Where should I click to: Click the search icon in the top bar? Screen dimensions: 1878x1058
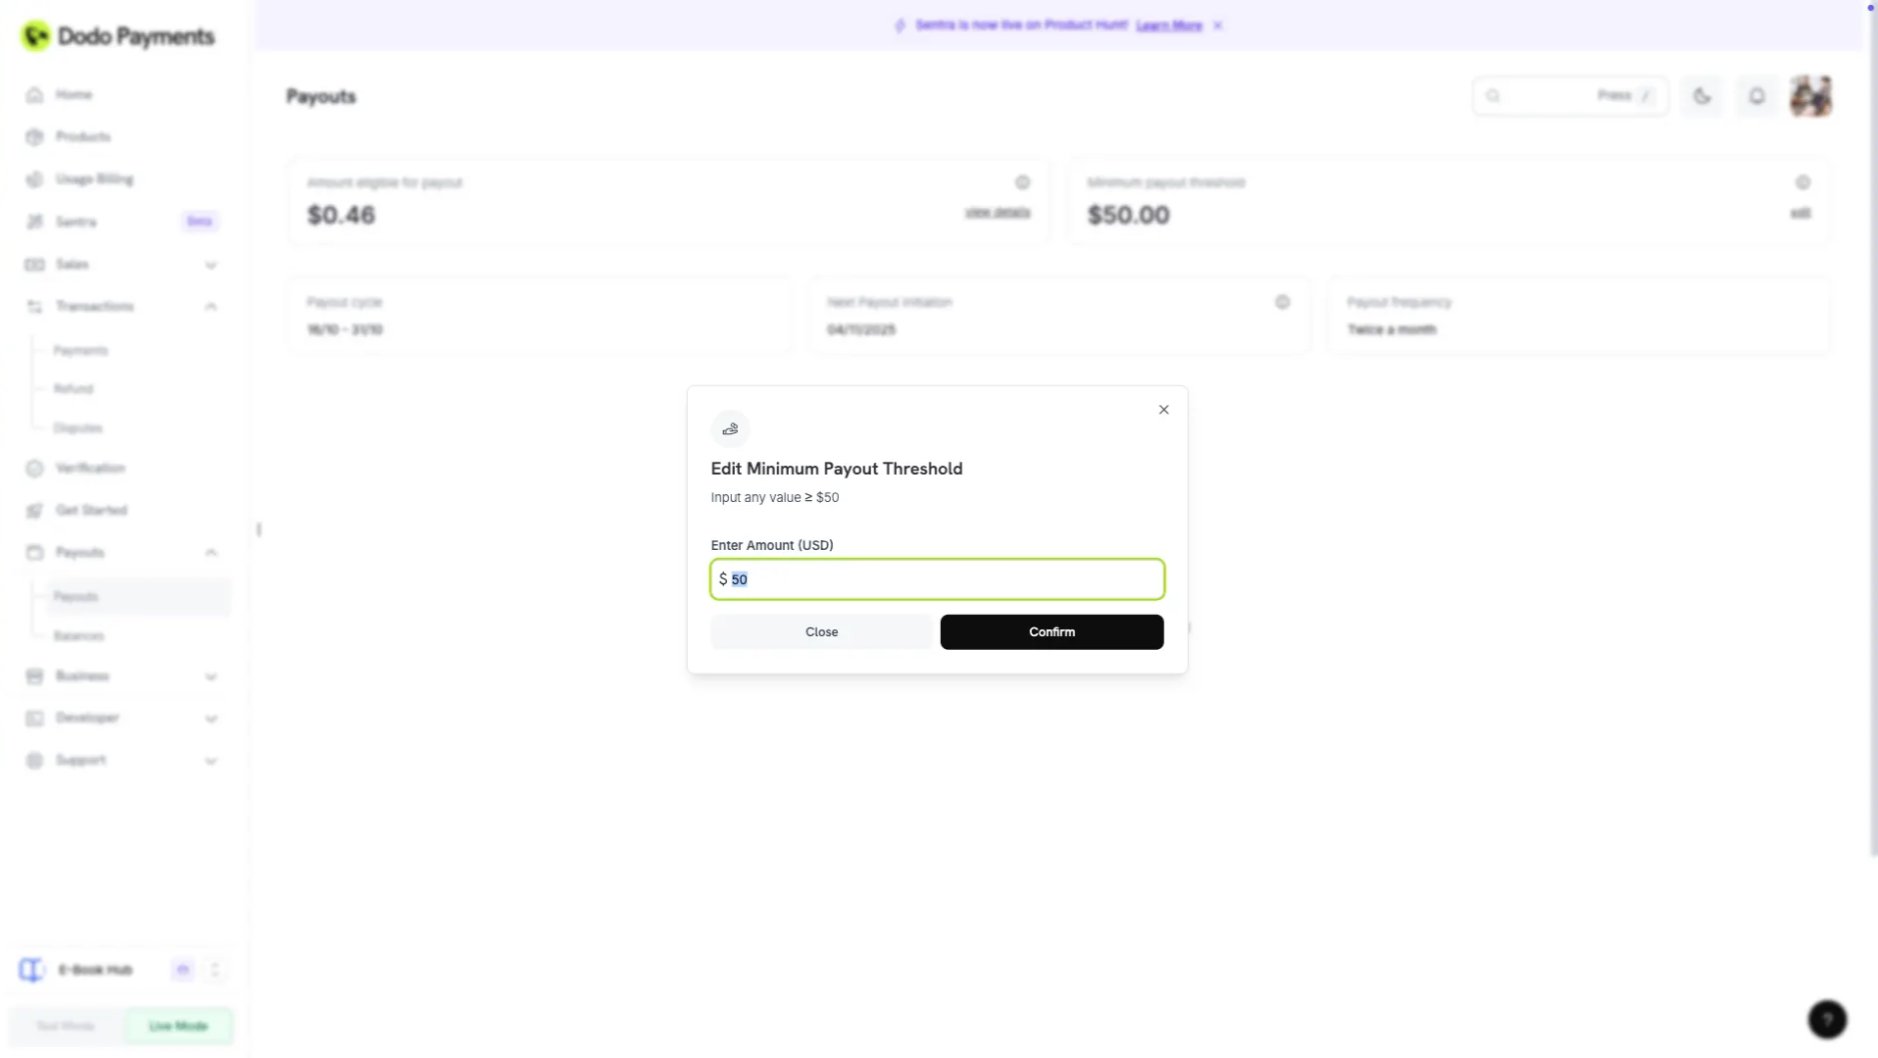point(1493,96)
